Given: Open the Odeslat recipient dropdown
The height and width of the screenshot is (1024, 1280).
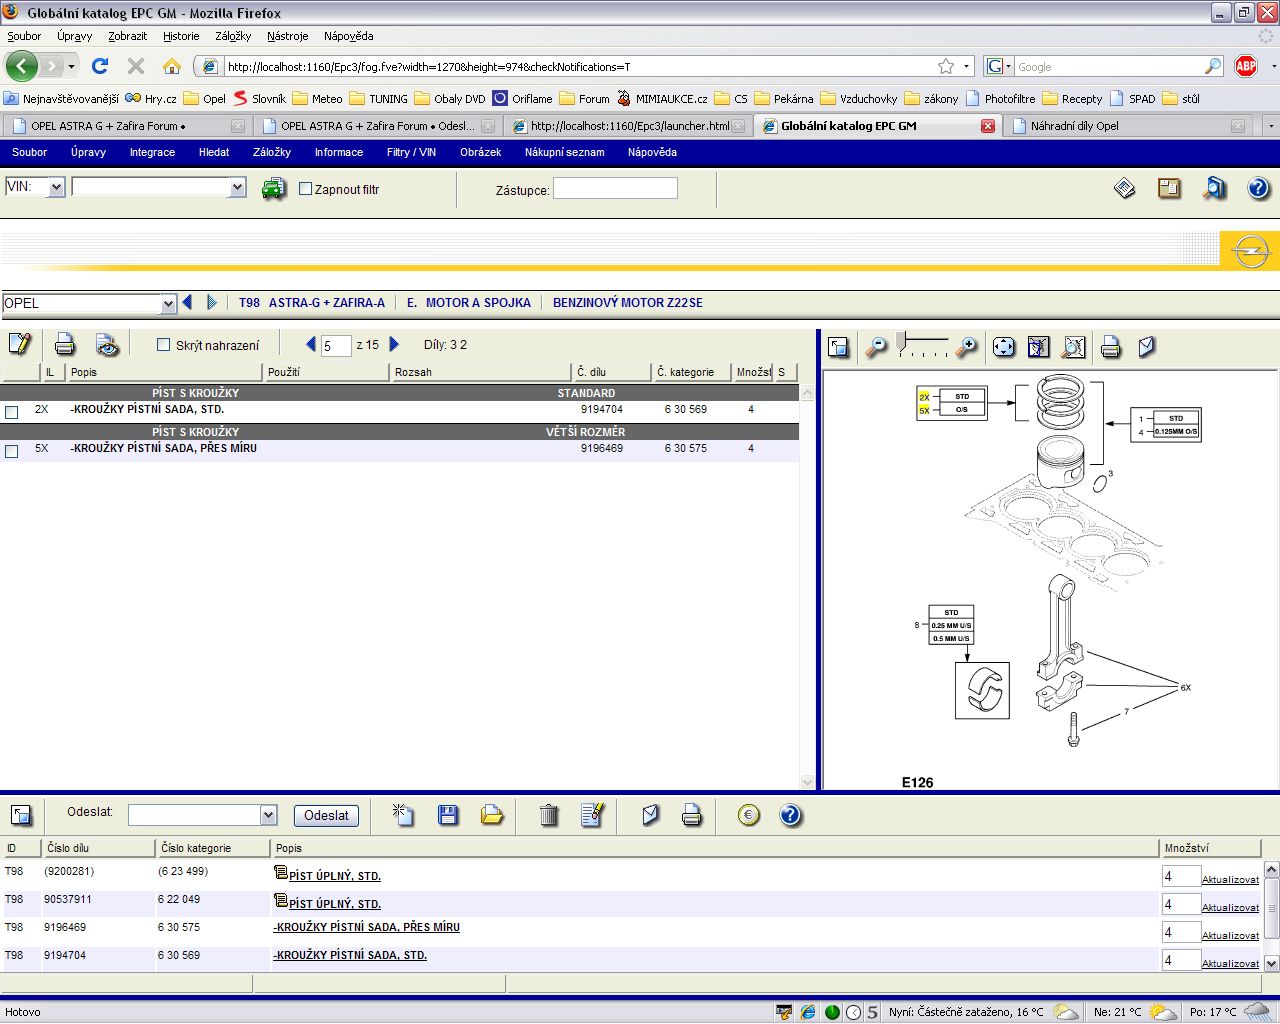Looking at the screenshot, I should coord(268,816).
